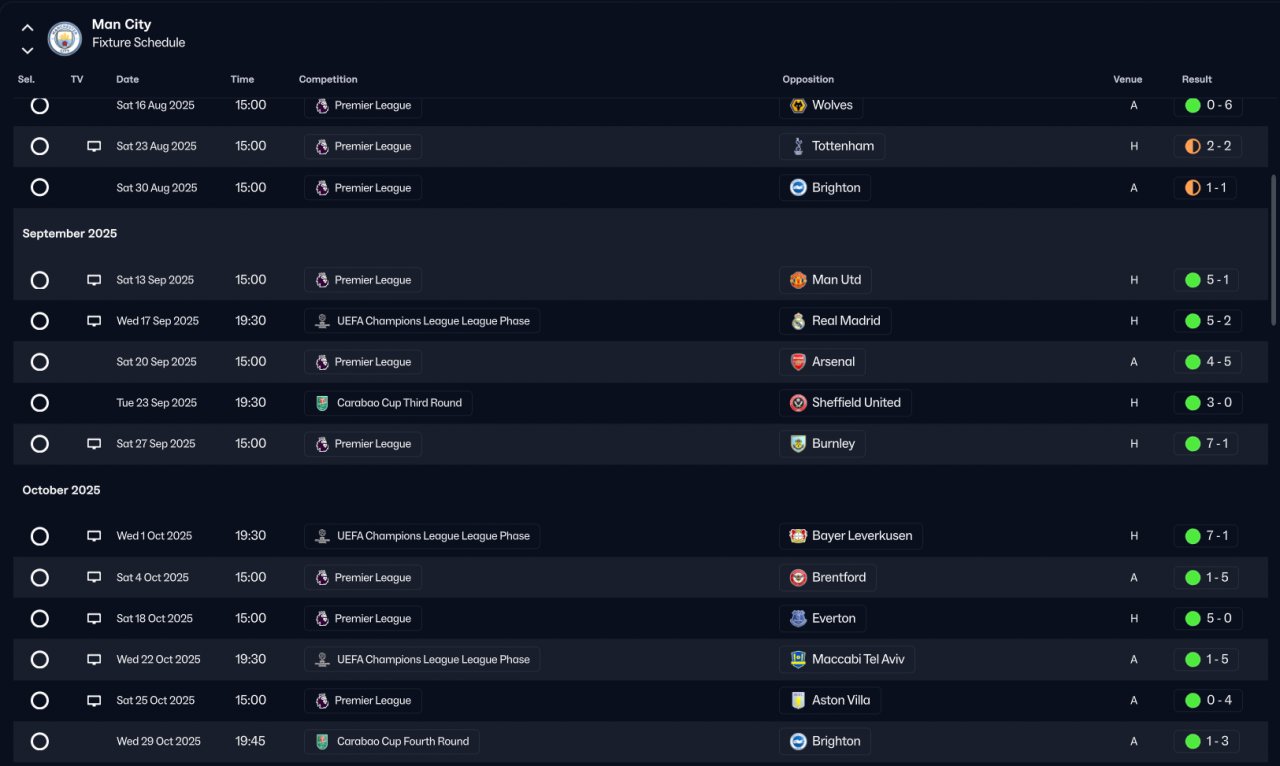This screenshot has height=766, width=1280.
Task: Sort fixtures by Date column header
Action: click(127, 79)
